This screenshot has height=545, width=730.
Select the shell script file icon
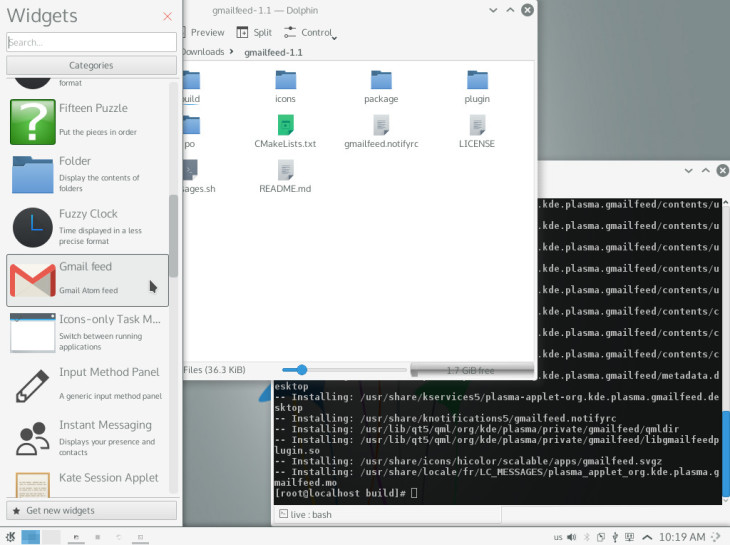190,170
